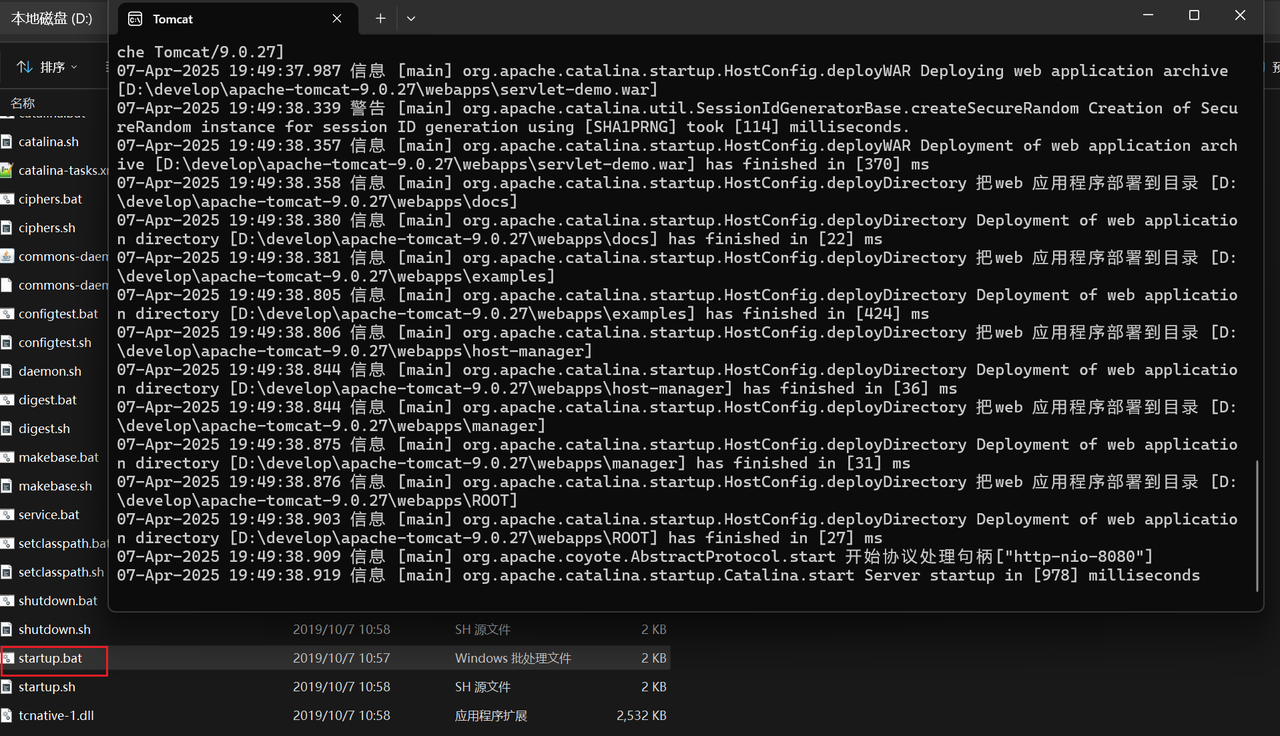
Task: Click the 2 KB size in startup.sh row
Action: pyautogui.click(x=653, y=687)
